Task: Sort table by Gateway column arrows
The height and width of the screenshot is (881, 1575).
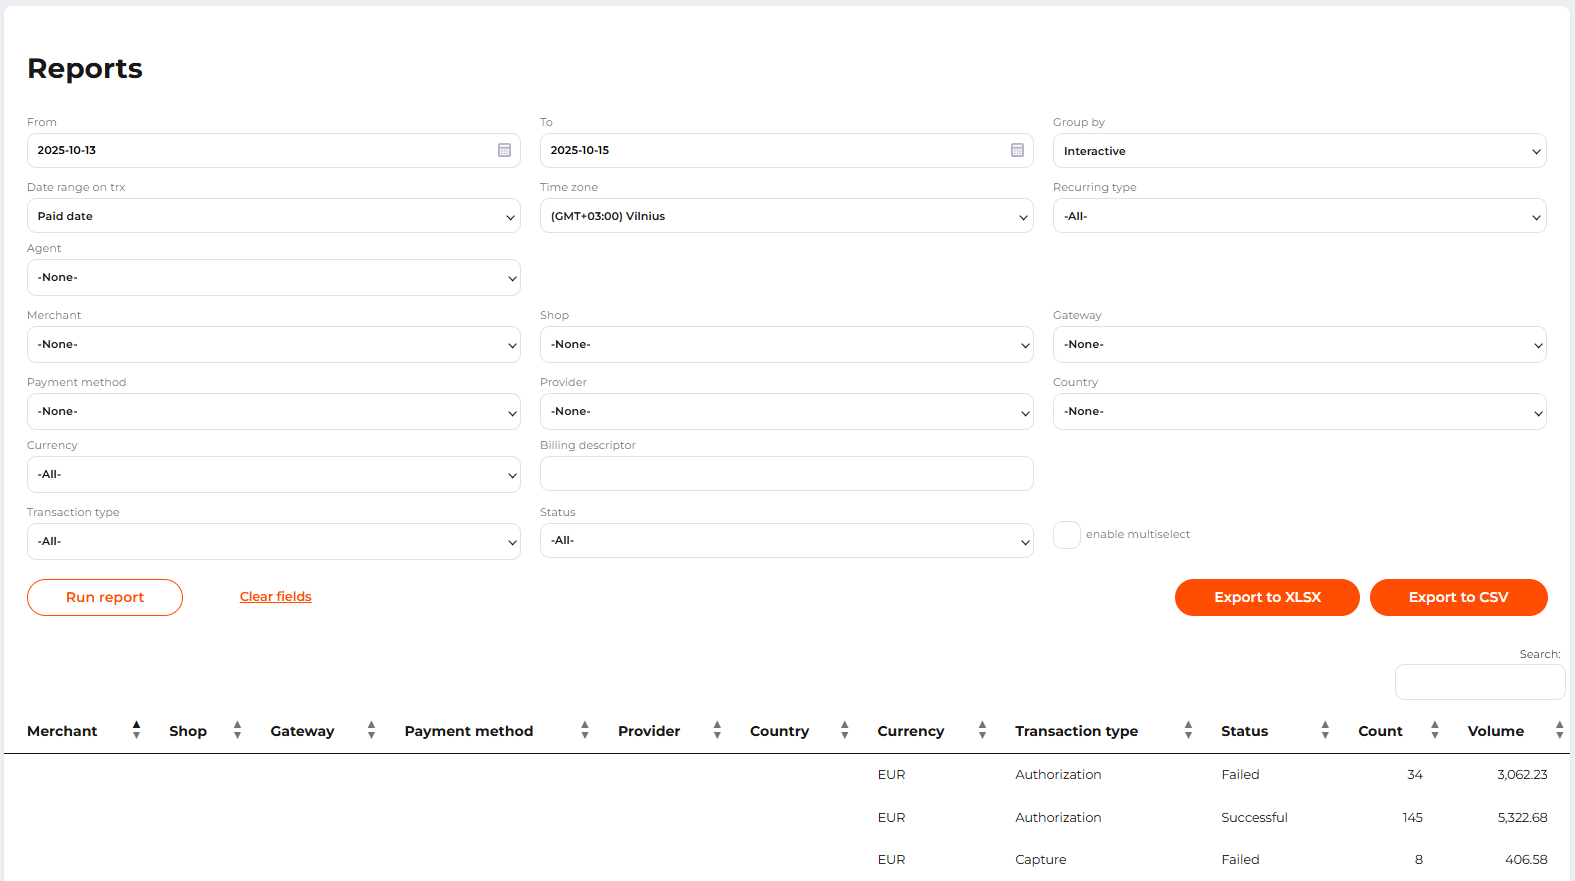Action: 371,730
